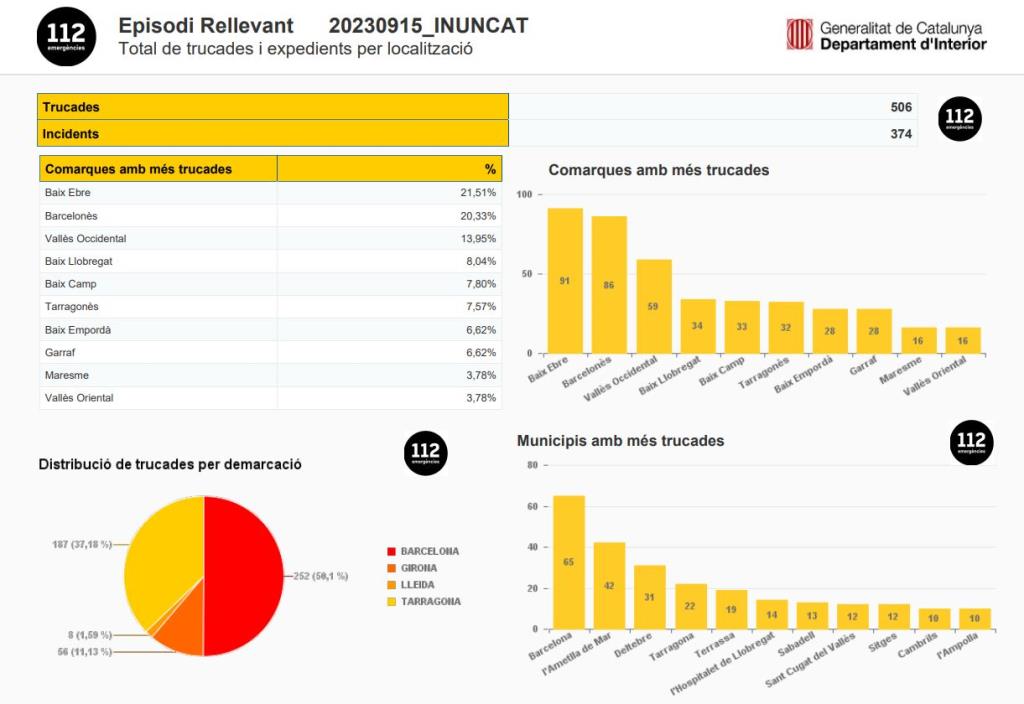Select the Vallès Oriental table row
Image resolution: width=1024 pixels, height=704 pixels.
(x=270, y=398)
